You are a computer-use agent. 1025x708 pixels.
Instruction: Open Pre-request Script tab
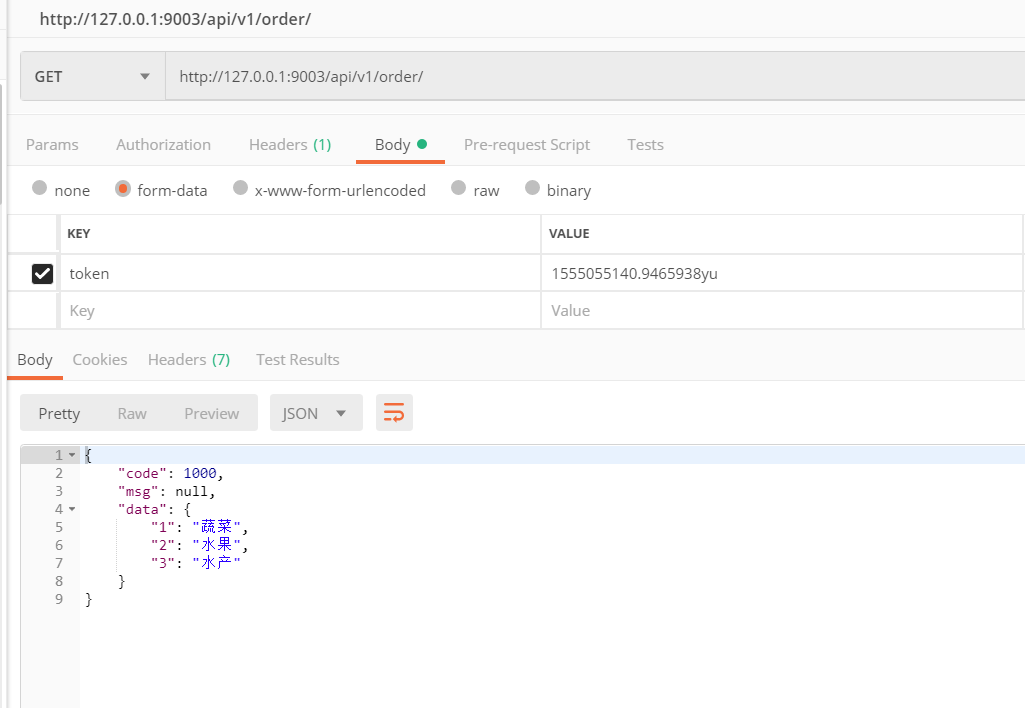pos(527,144)
